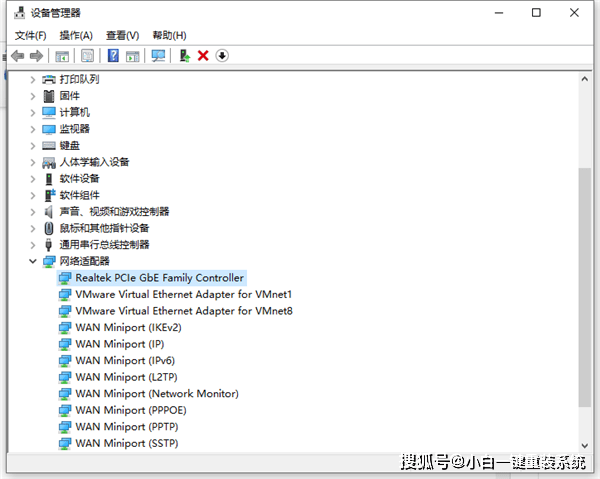This screenshot has width=600, height=479.
Task: Select WAN Miniport (IPv6)
Action: (125, 361)
